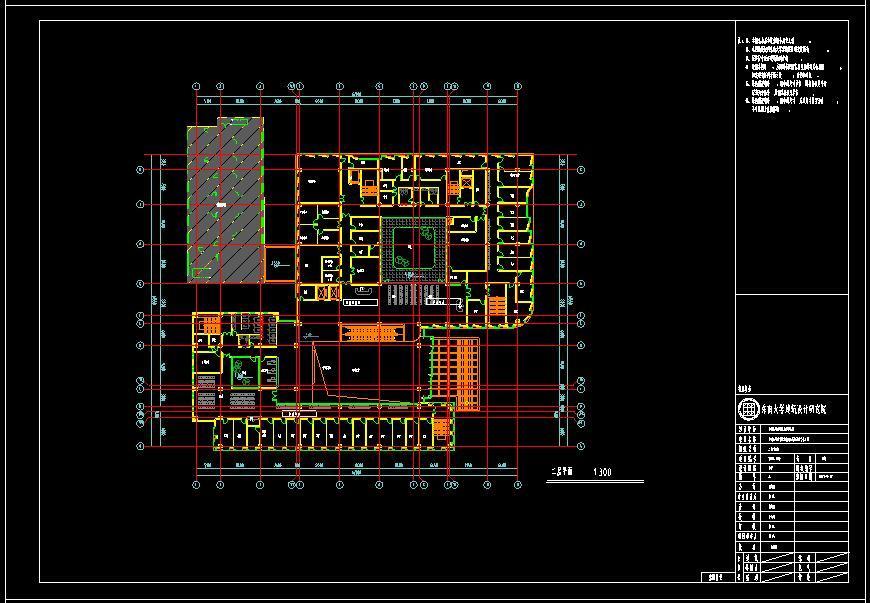
Task: Select the orange pergola grid structure
Action: pyautogui.click(x=456, y=374)
